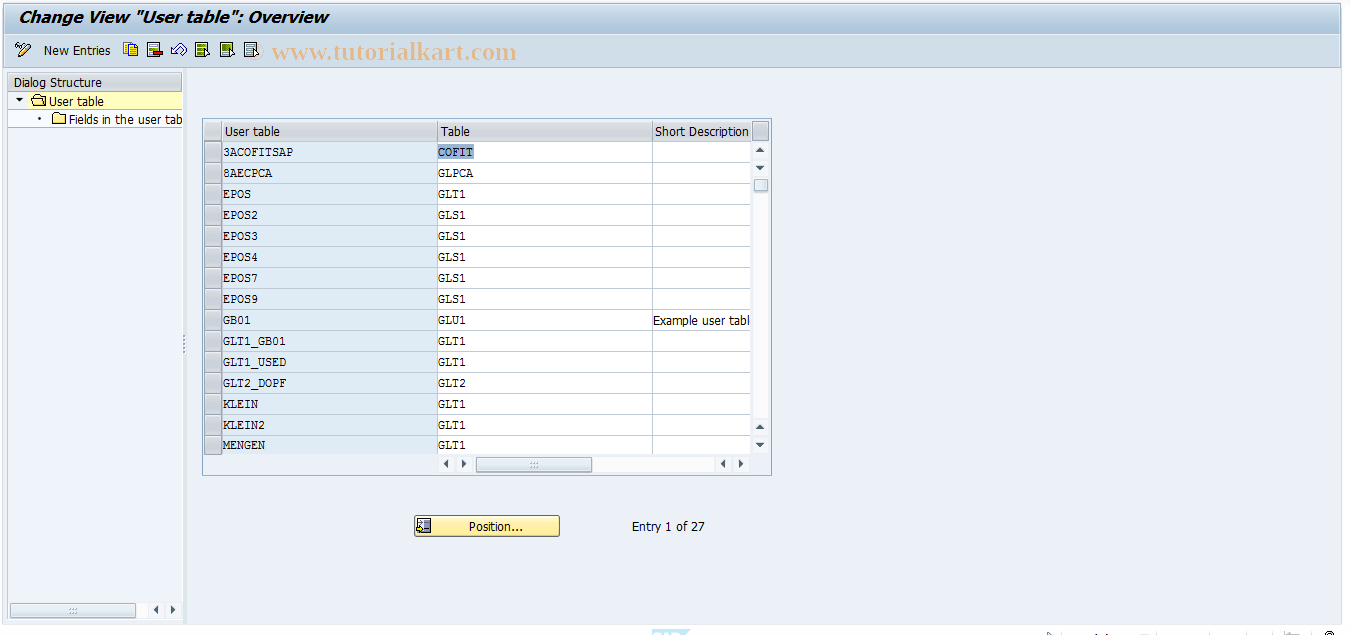Click the Deselect All toolbar icon
1351x635 pixels.
click(249, 50)
